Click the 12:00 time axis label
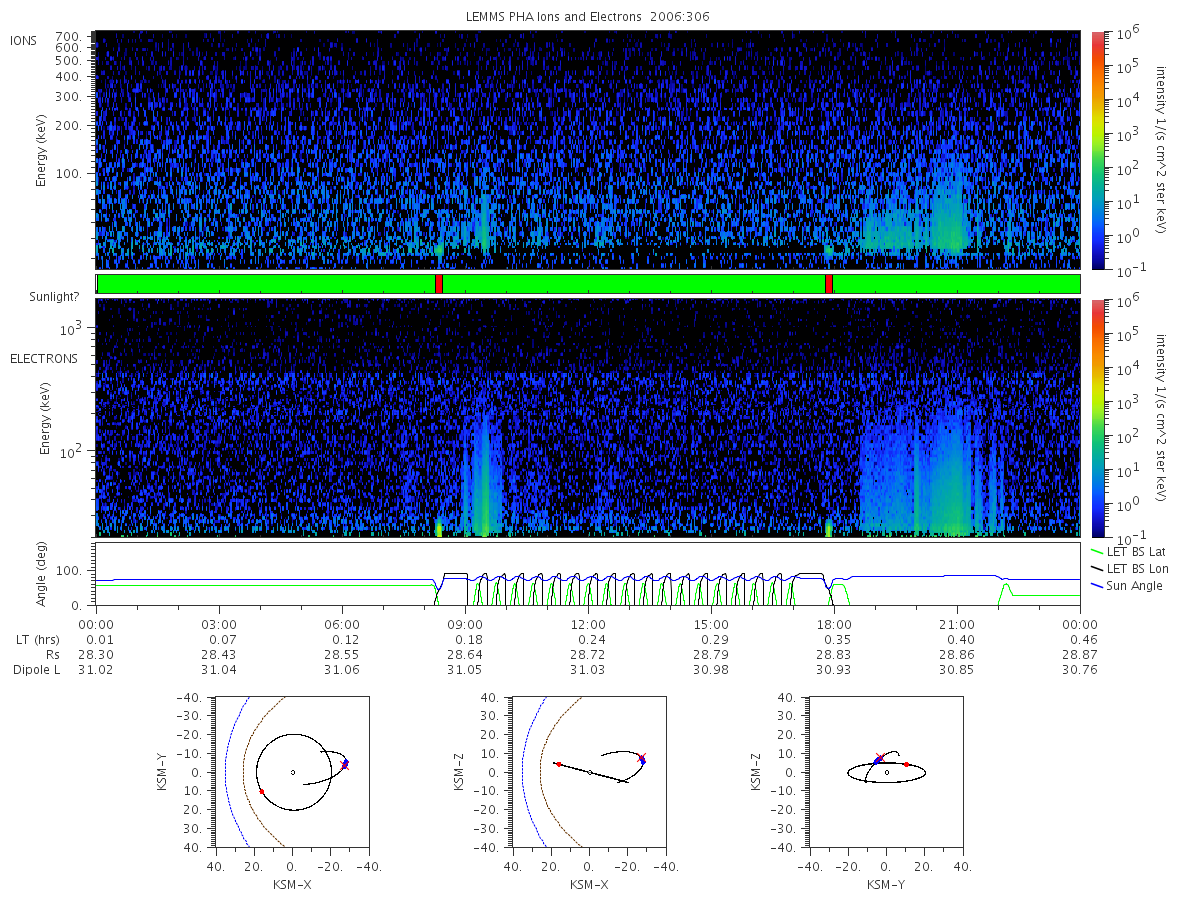The height and width of the screenshot is (900, 1200). (588, 623)
